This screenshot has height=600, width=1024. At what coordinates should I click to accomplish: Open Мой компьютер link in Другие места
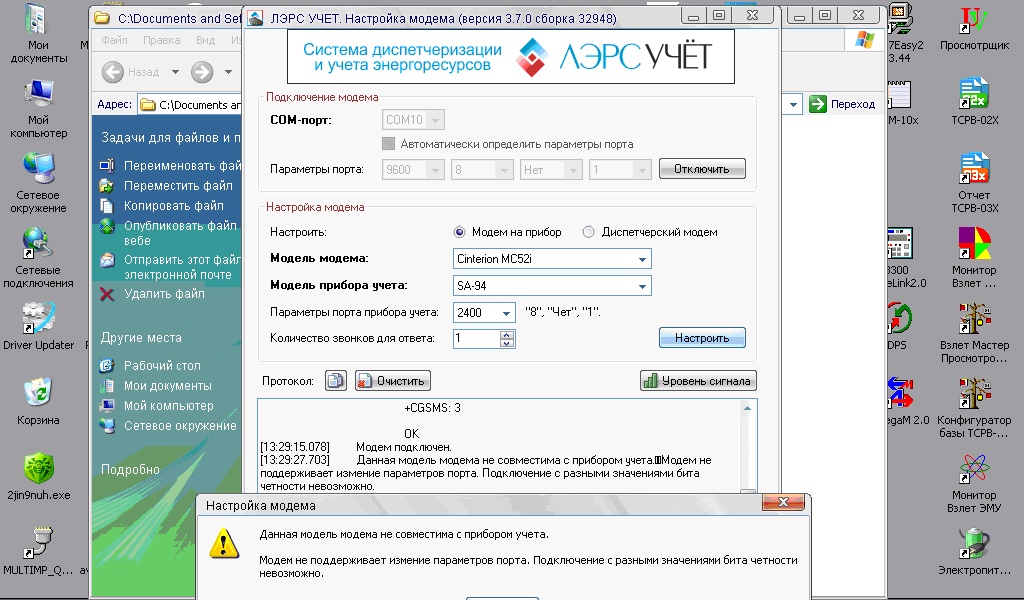coord(168,405)
